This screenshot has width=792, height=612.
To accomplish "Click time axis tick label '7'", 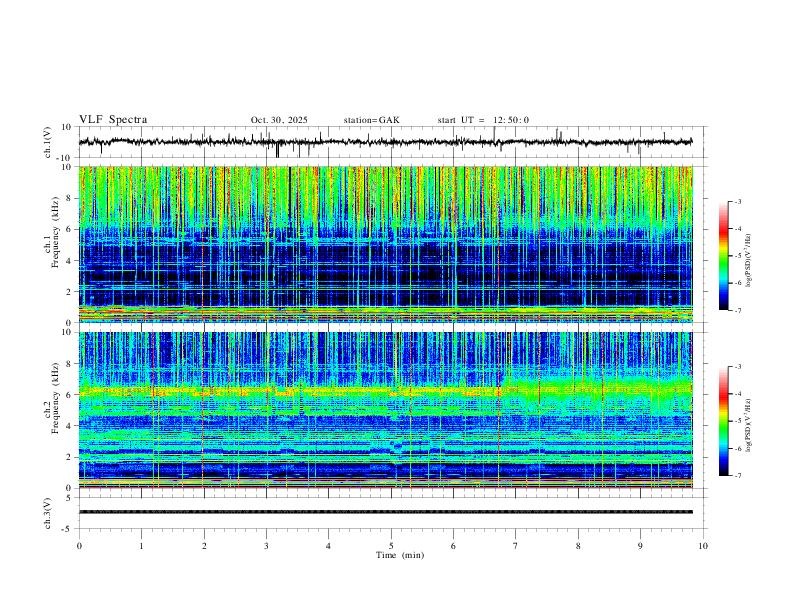I will coord(516,546).
